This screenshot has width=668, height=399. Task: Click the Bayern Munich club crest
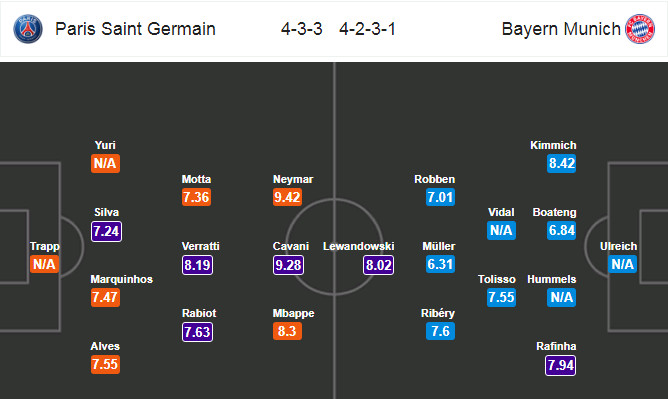639,29
